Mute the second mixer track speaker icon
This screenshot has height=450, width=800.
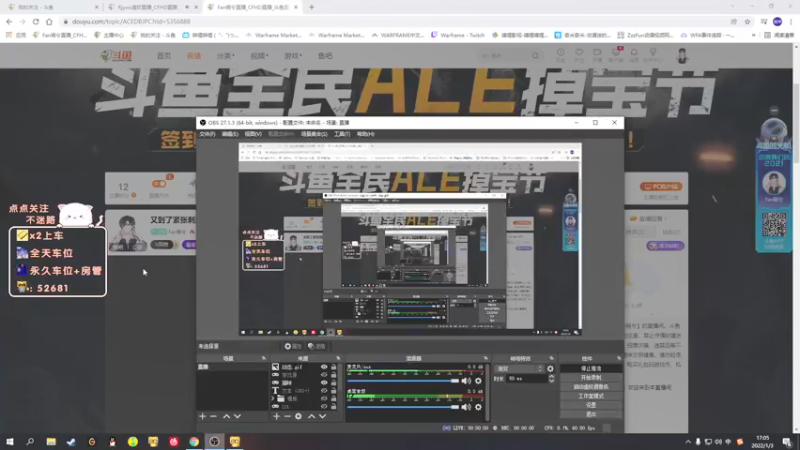(466, 407)
